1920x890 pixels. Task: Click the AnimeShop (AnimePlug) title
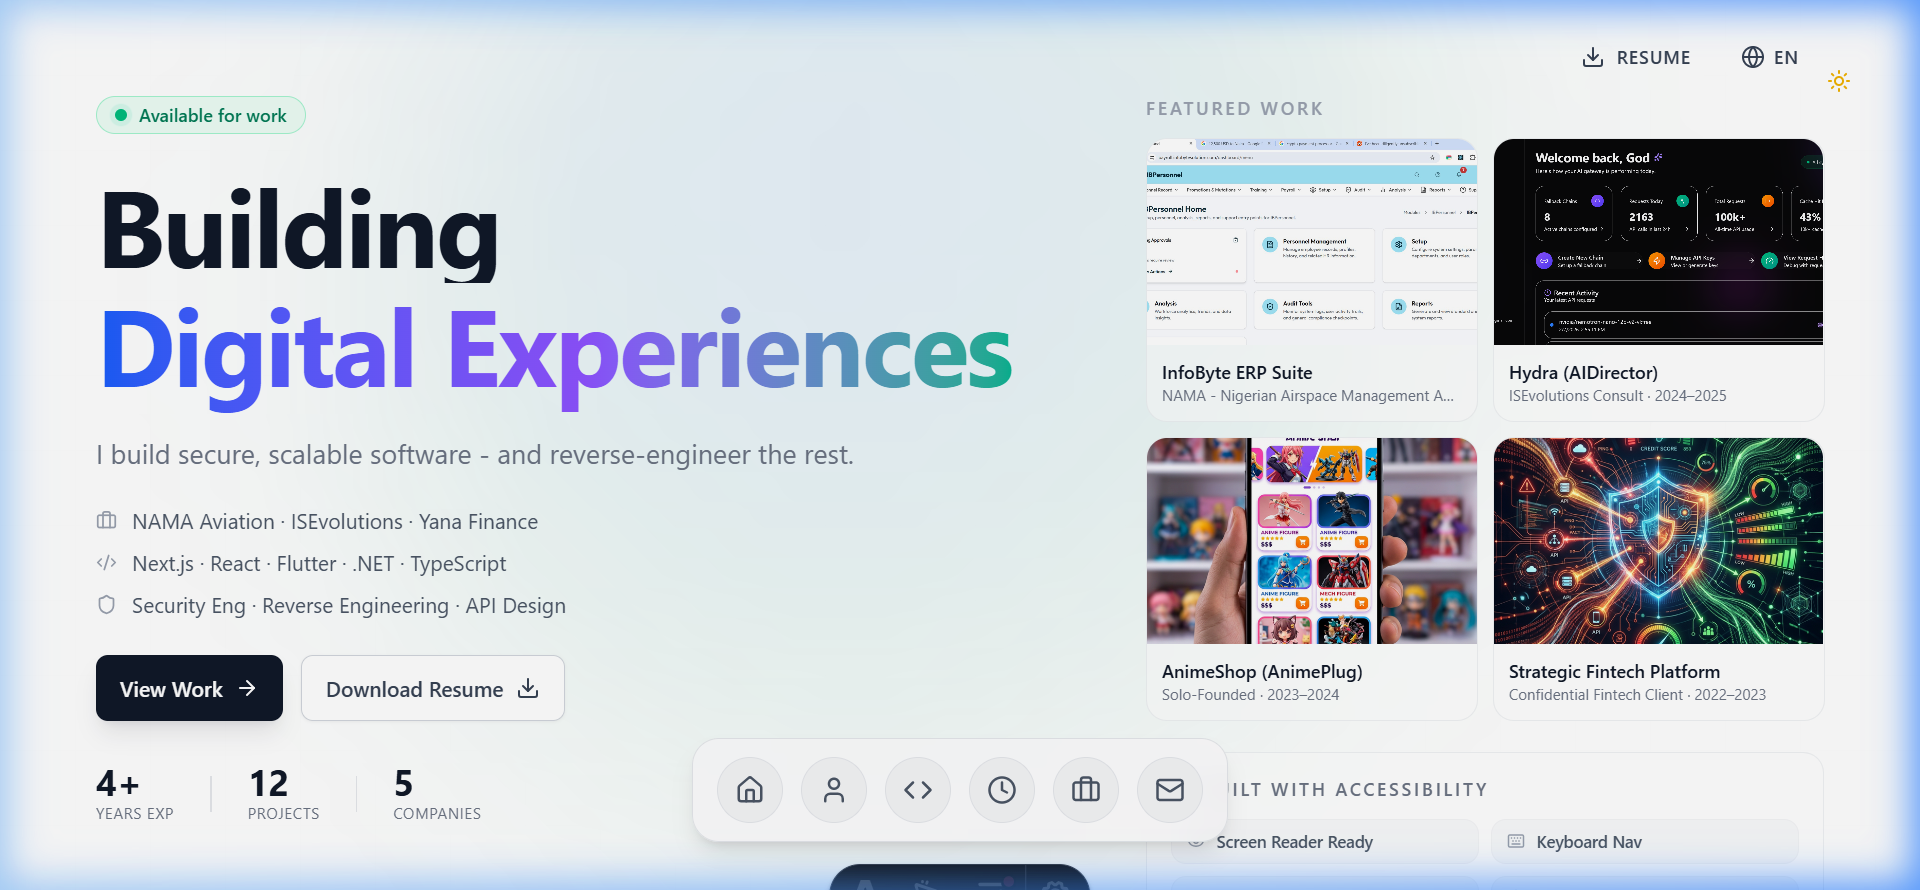(1262, 671)
